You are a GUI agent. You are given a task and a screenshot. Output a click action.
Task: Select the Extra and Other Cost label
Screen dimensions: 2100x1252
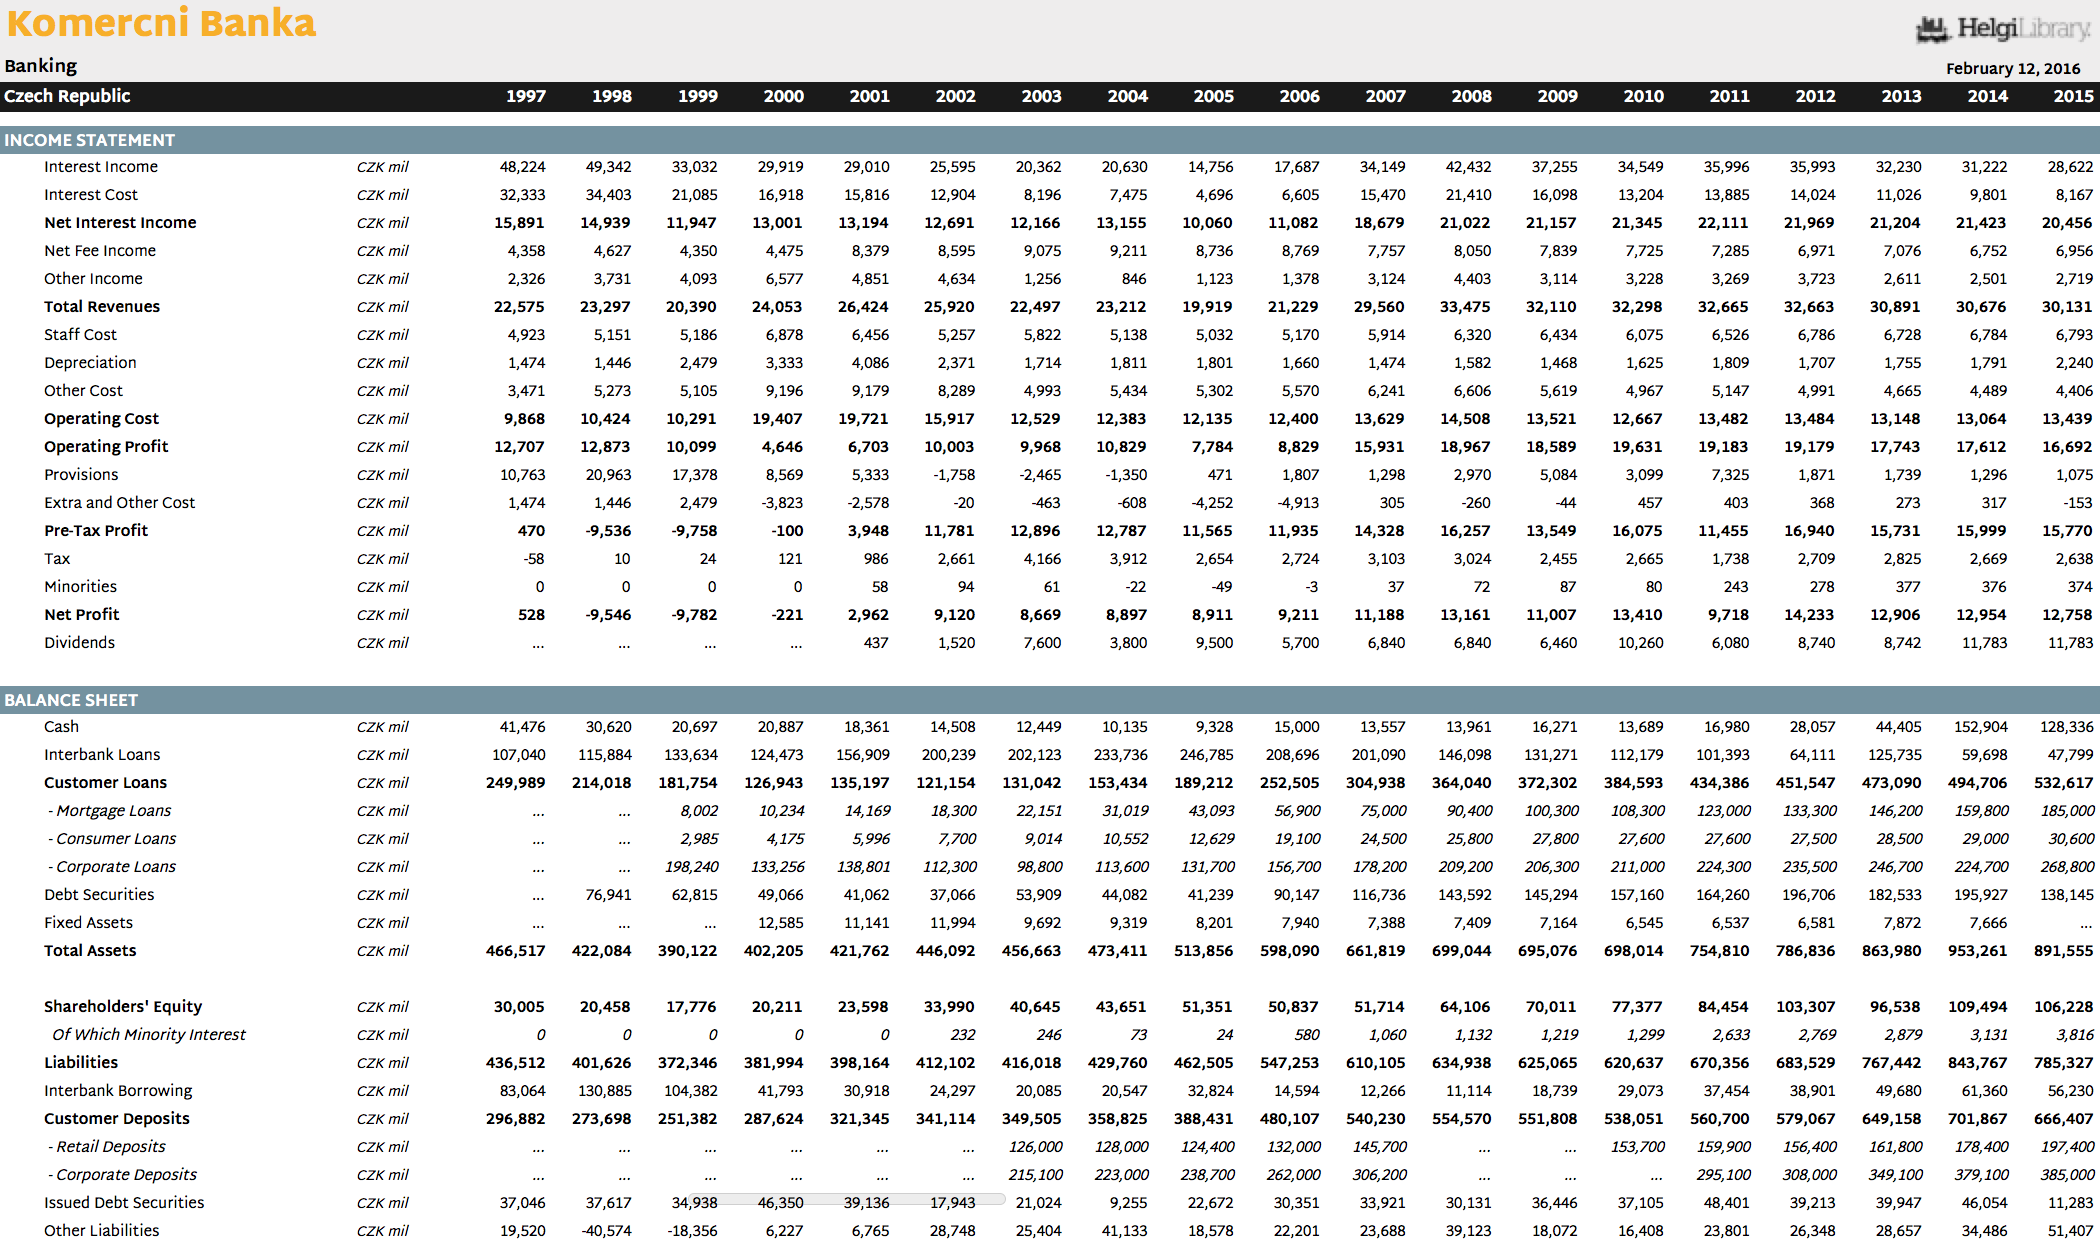pos(119,503)
